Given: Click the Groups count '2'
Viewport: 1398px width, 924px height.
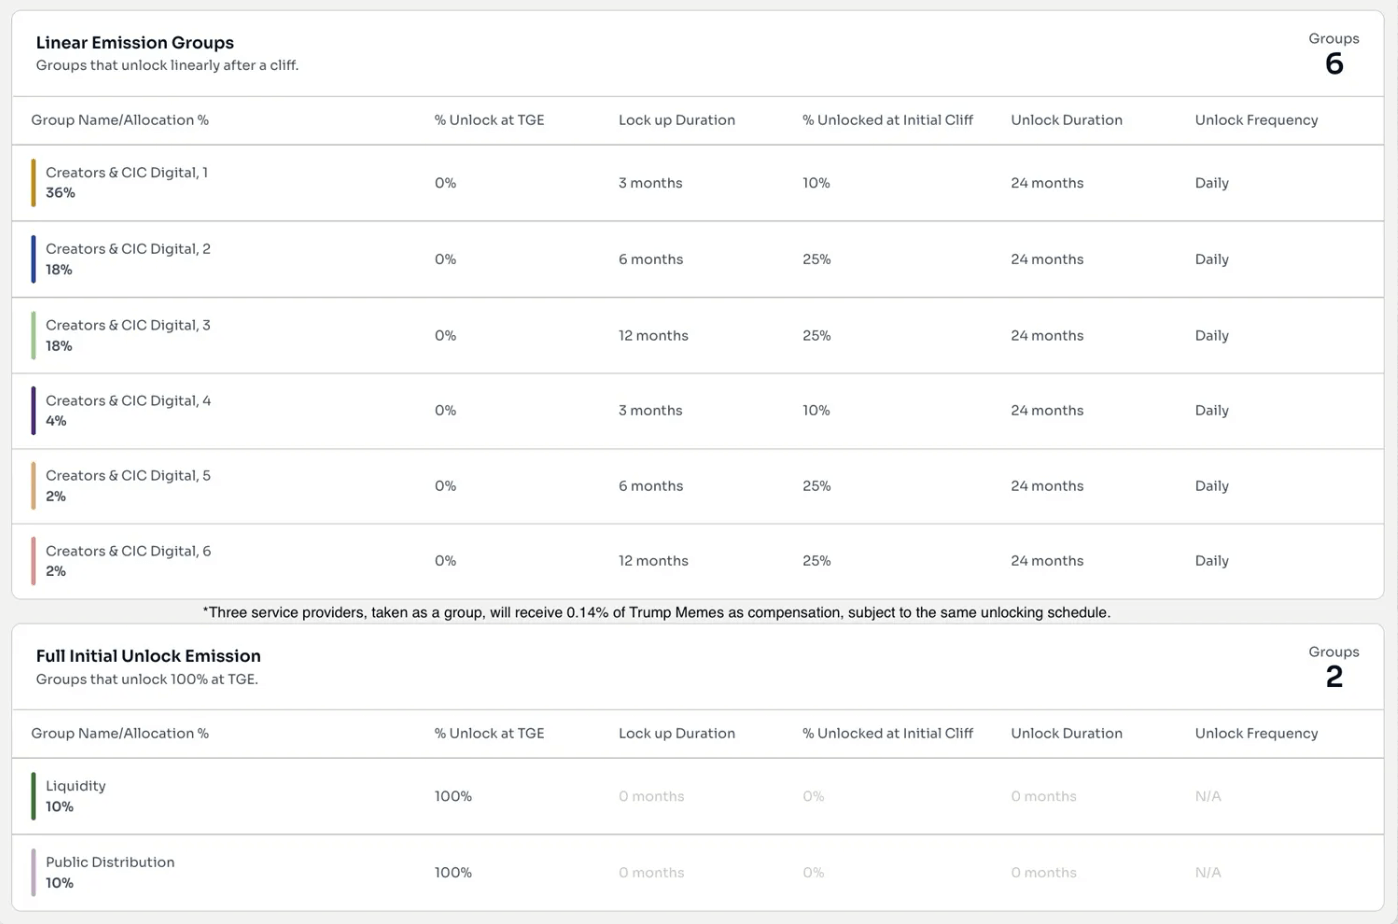Looking at the screenshot, I should coord(1334,677).
